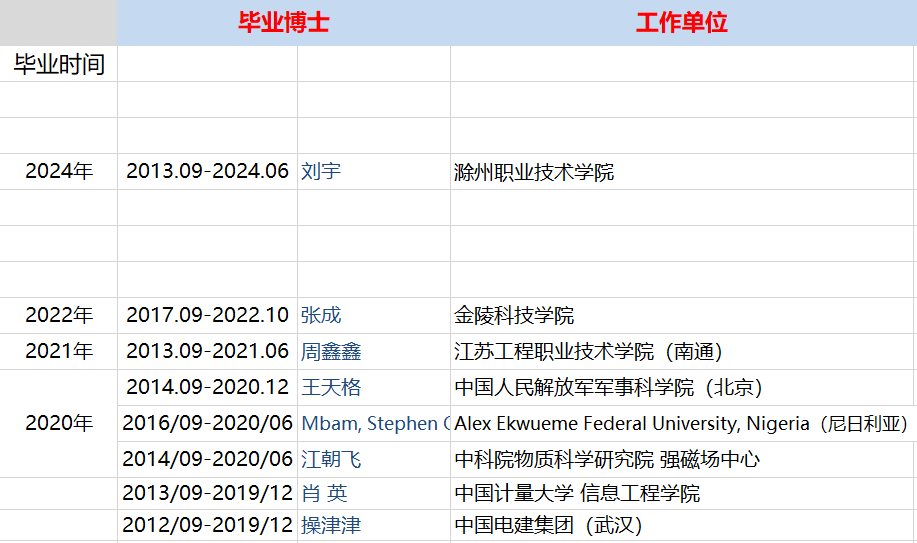Click the 肖 英 name link
The height and width of the screenshot is (543, 917).
click(324, 494)
